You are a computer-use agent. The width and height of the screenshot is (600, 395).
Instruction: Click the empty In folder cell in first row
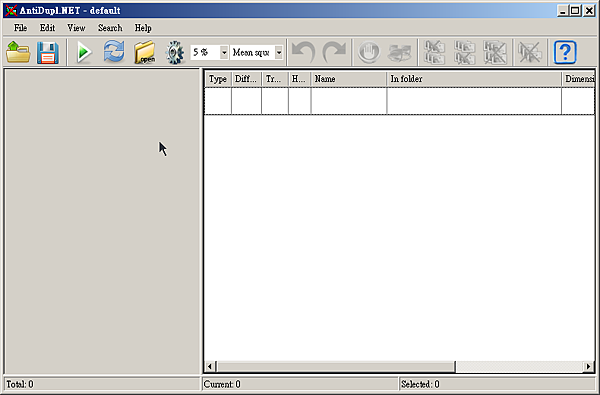tap(474, 101)
